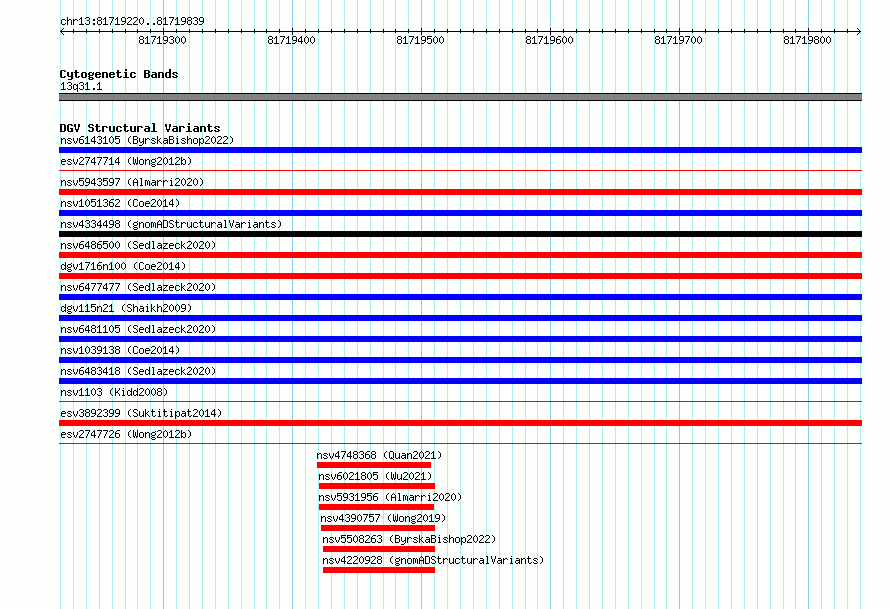Click the short red bar for nsv5508263
Viewport: 890px width, 609px height.
click(x=379, y=549)
